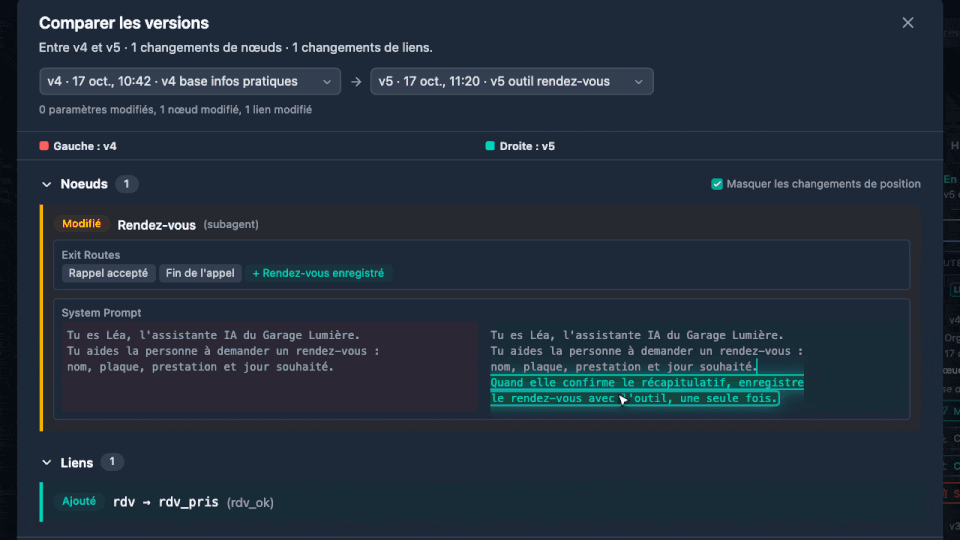Click the System Prompt label
The image size is (960, 540).
click(101, 313)
